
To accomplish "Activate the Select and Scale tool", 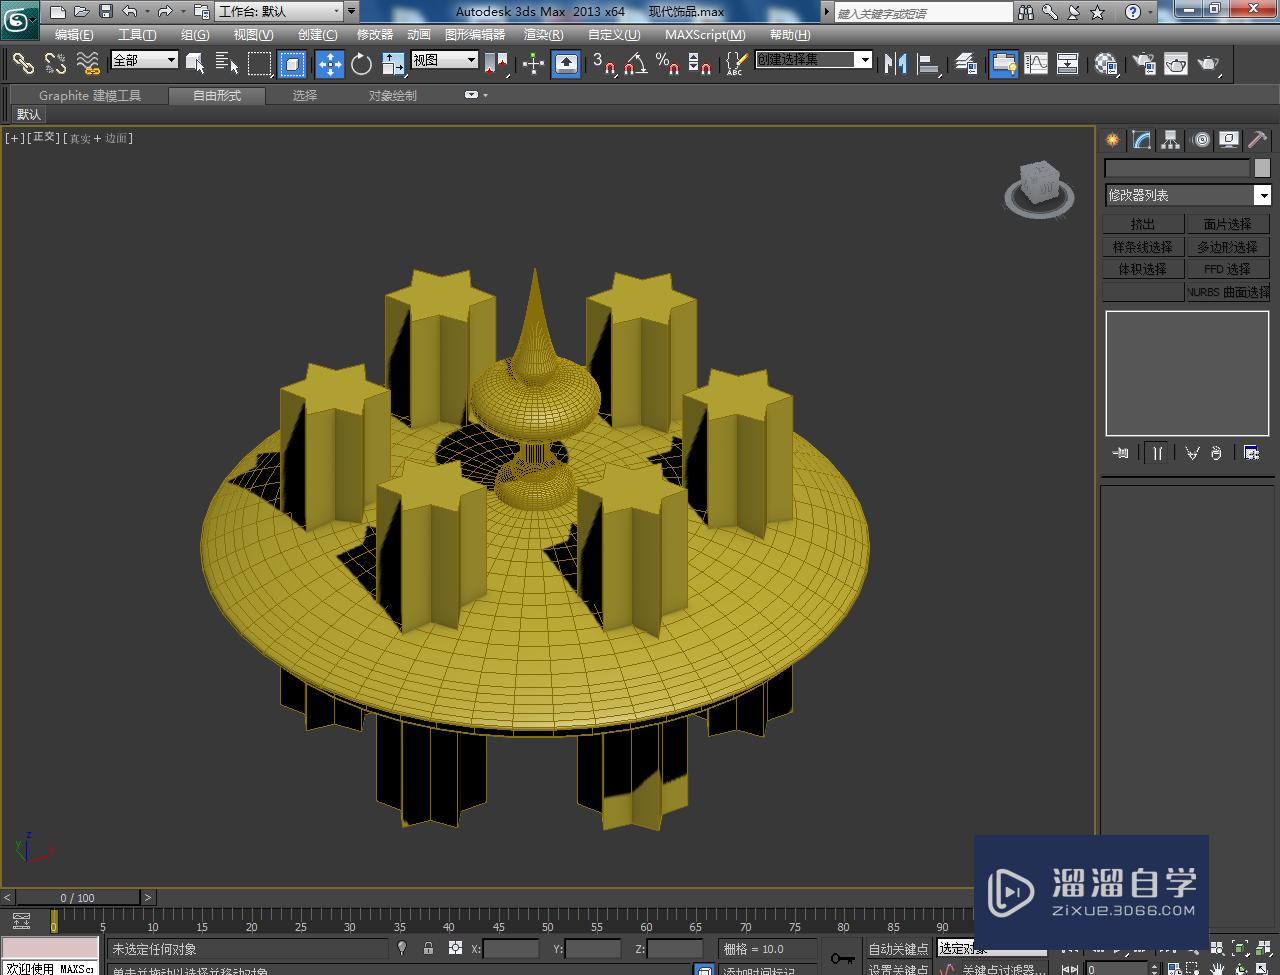I will point(393,64).
